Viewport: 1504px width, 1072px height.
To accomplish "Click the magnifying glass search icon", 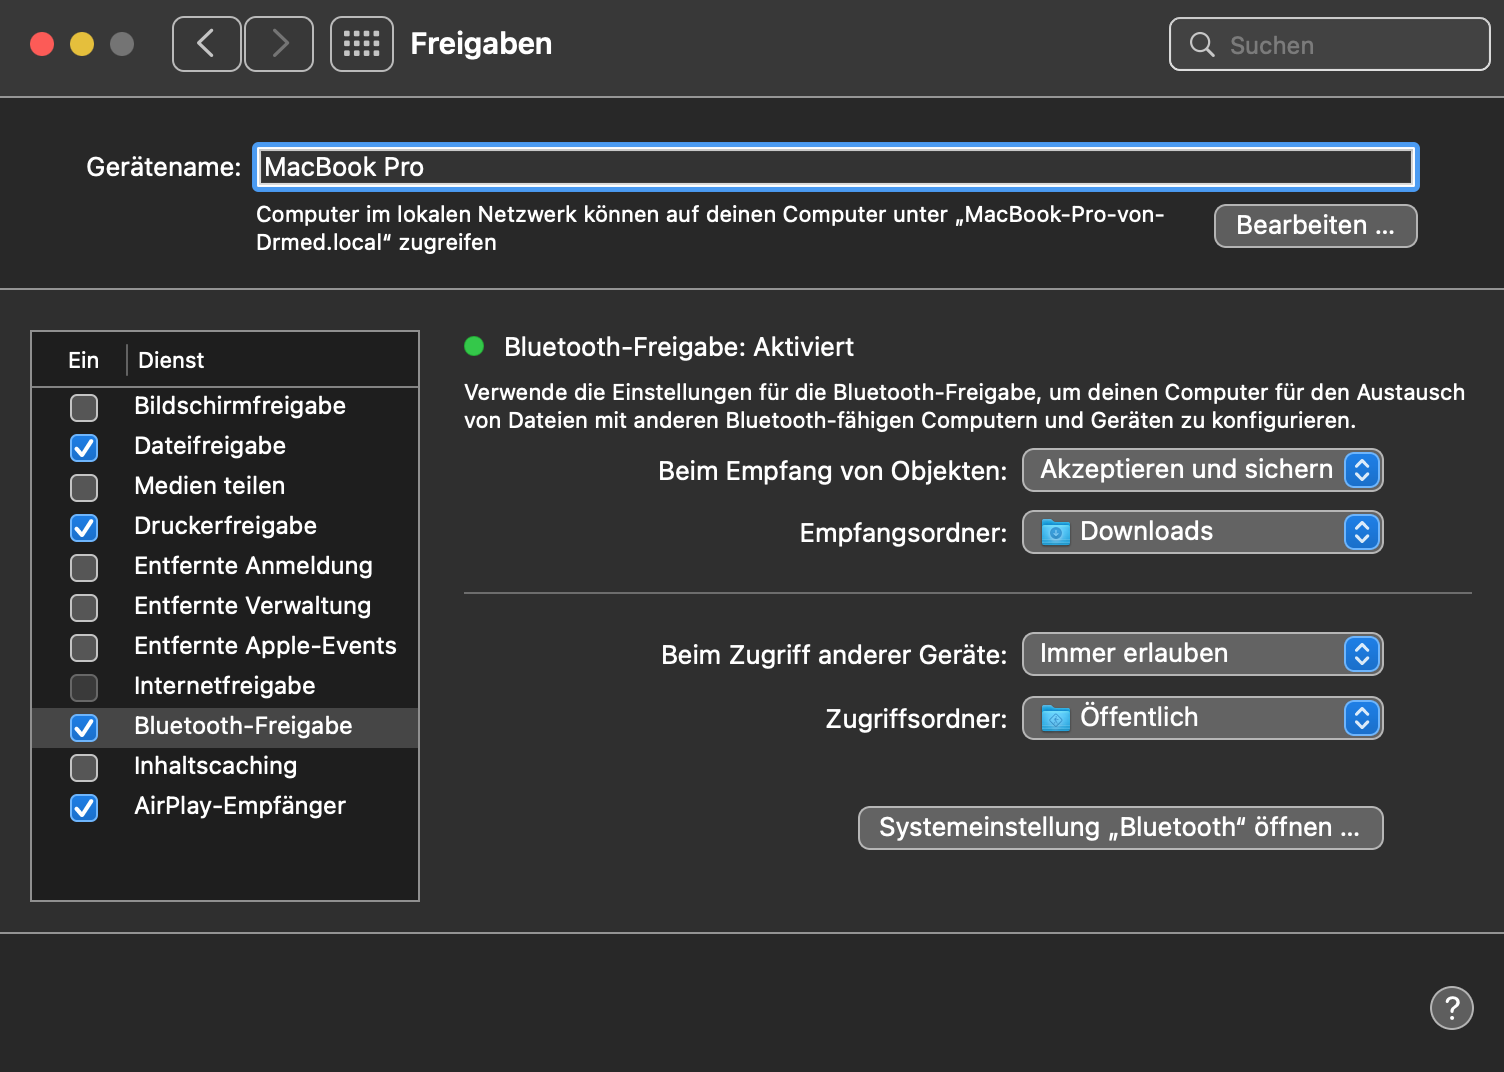I will (x=1202, y=45).
